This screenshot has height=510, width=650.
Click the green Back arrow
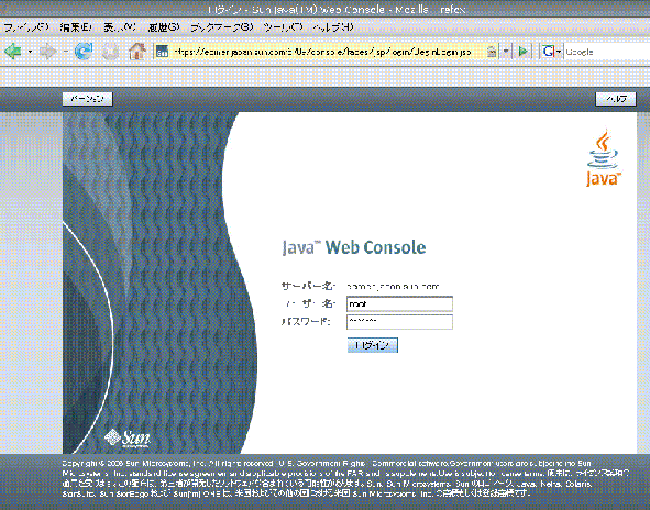(13, 51)
